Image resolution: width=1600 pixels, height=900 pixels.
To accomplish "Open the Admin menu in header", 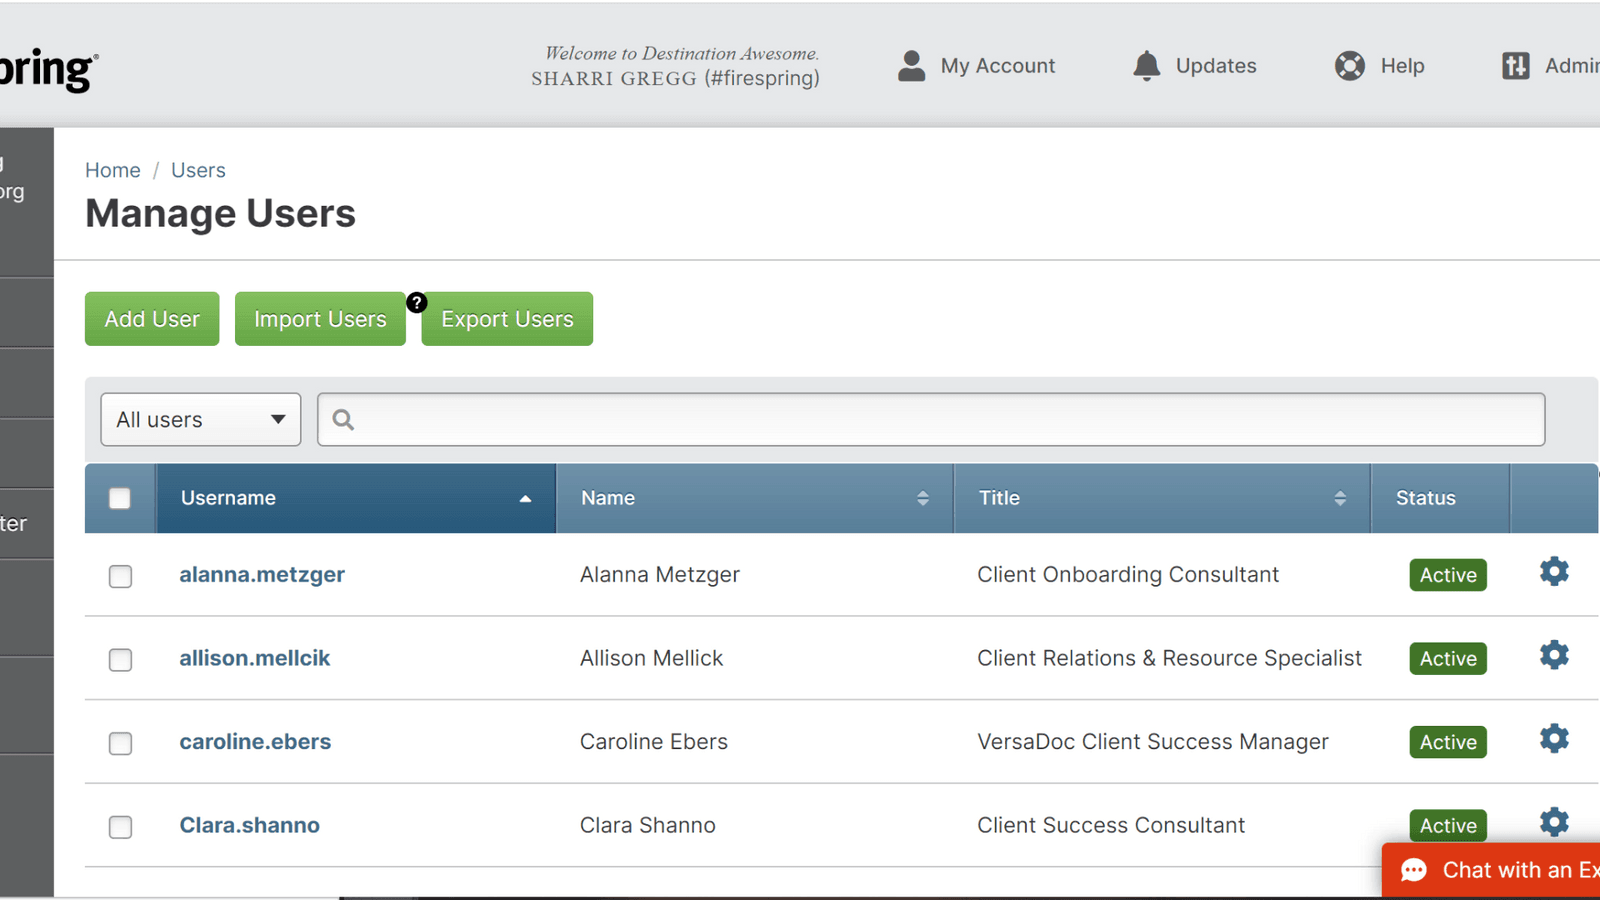I will tap(1550, 66).
